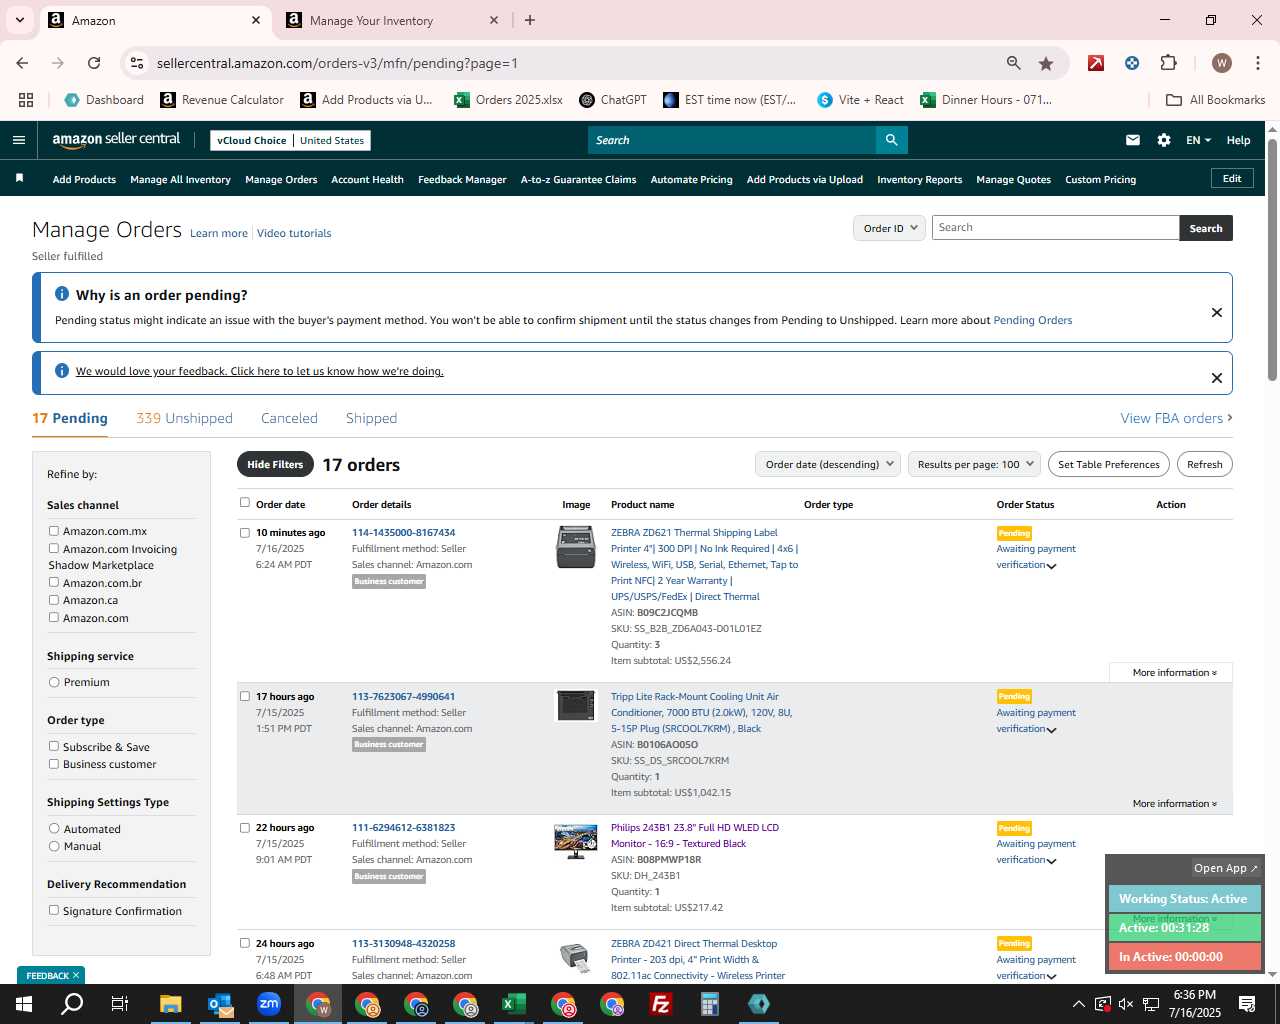Click the browser zoom magnifier icon

[1014, 63]
